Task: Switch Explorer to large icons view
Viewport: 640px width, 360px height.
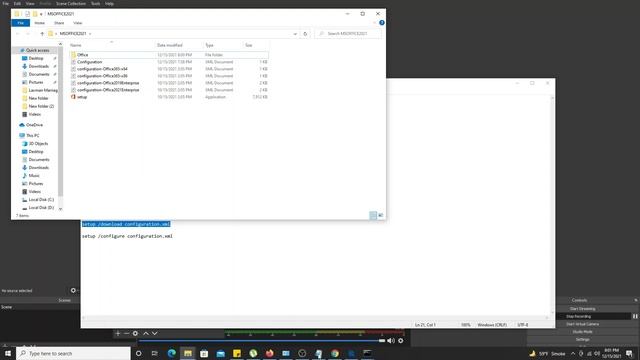Action: coord(380,215)
